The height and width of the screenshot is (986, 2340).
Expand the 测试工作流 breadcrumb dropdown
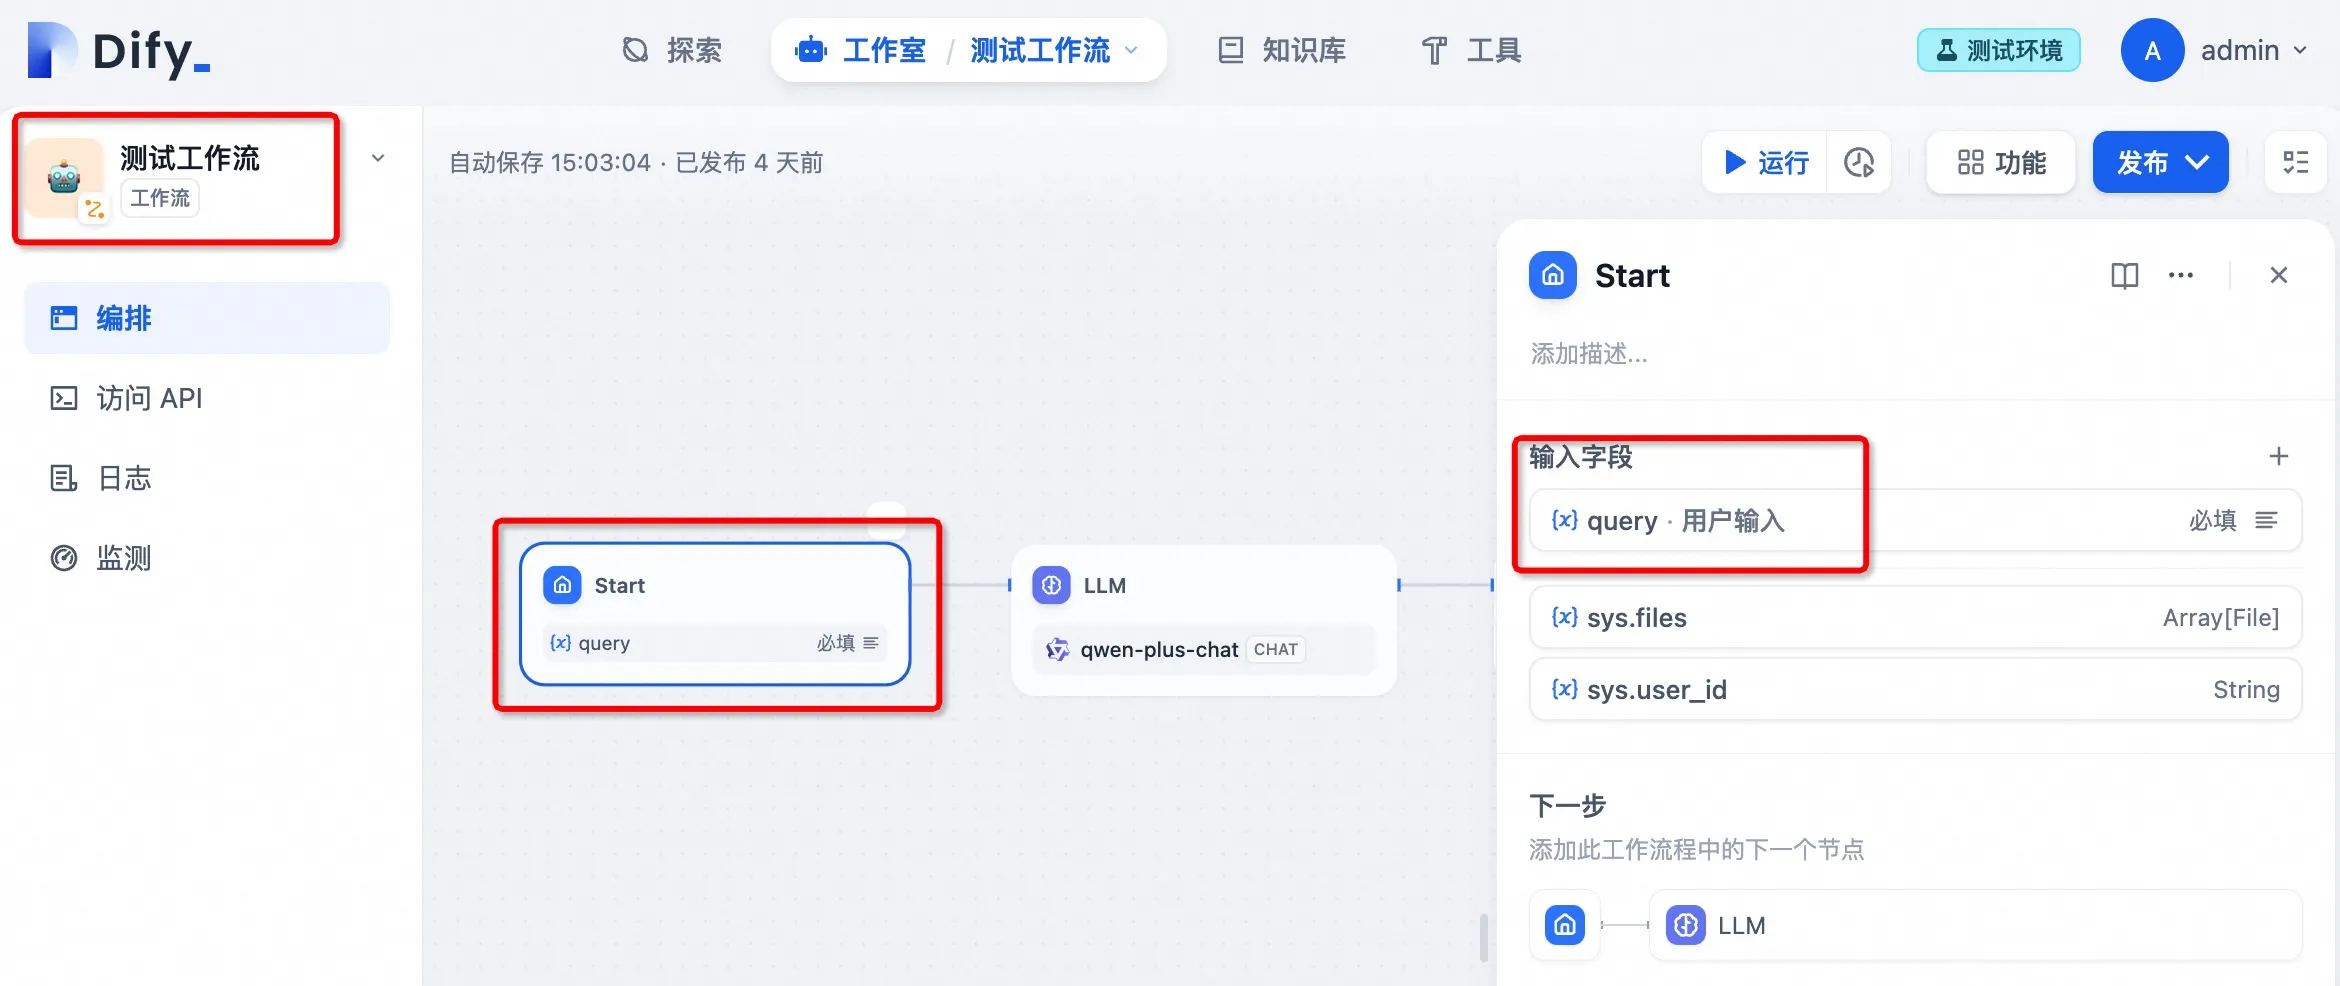coord(1132,50)
